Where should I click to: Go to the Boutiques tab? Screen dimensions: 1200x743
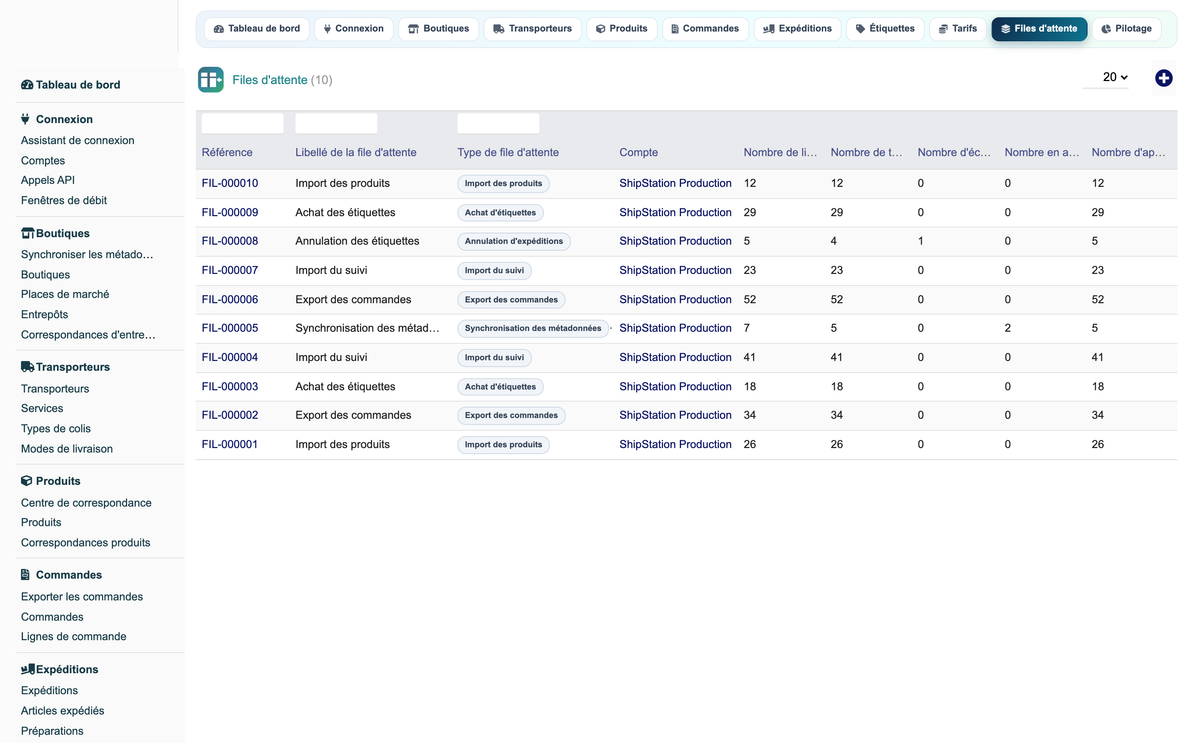438,29
